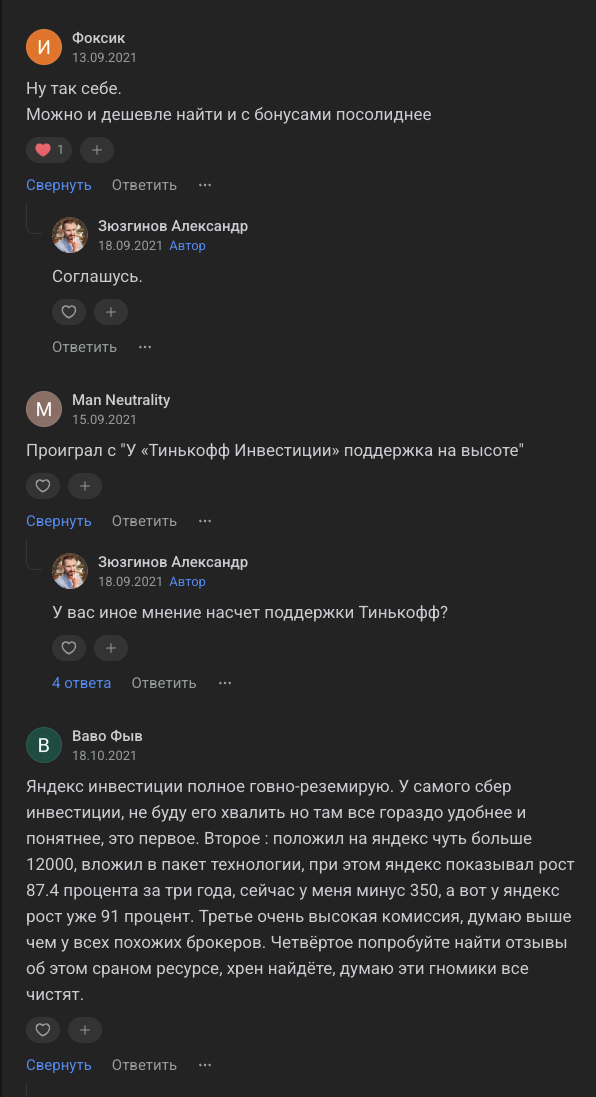This screenshot has height=1097, width=596.
Task: Click Ваво Фыв's «В» avatar
Action: point(43,745)
